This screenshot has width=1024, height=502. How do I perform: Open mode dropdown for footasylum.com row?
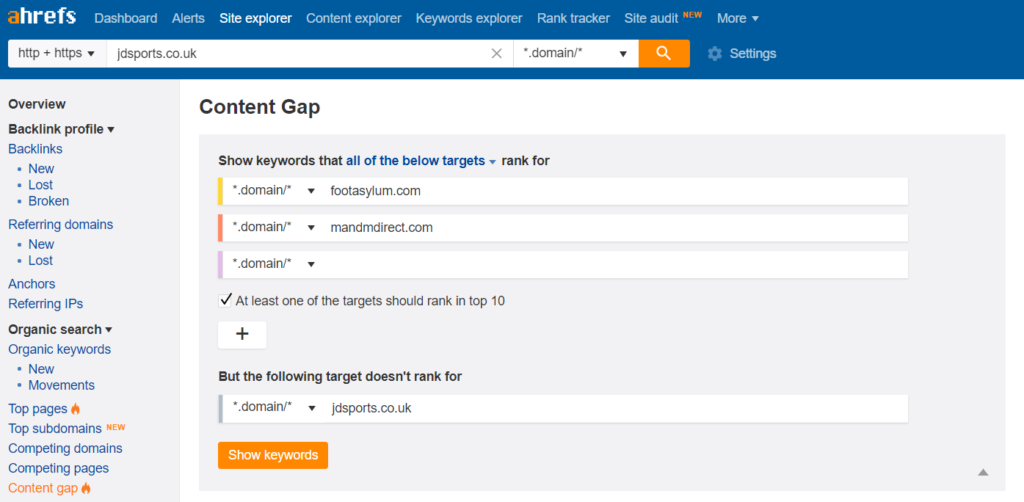point(274,191)
